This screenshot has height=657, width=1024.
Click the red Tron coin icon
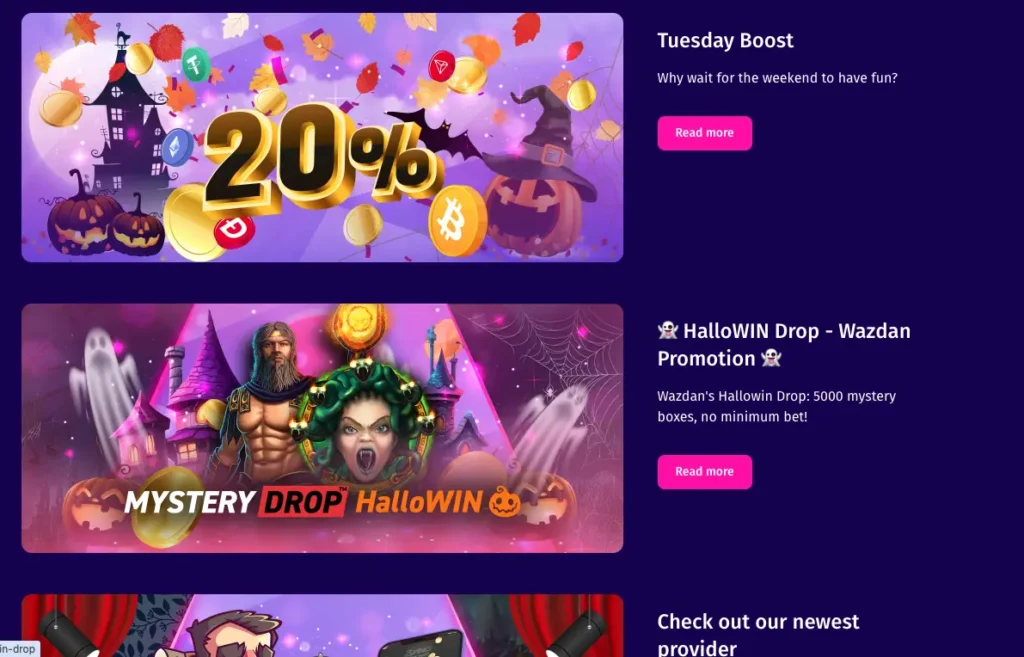[441, 66]
